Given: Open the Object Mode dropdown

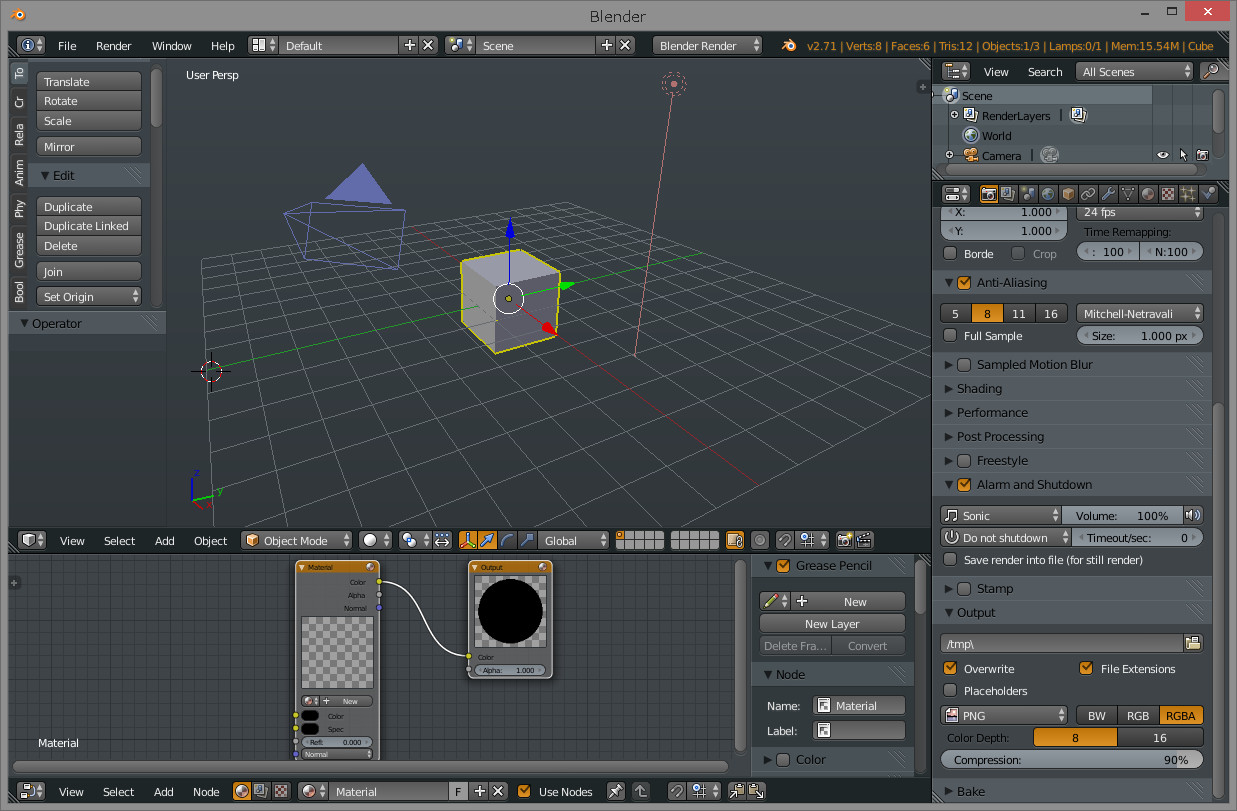Looking at the screenshot, I should coord(297,540).
